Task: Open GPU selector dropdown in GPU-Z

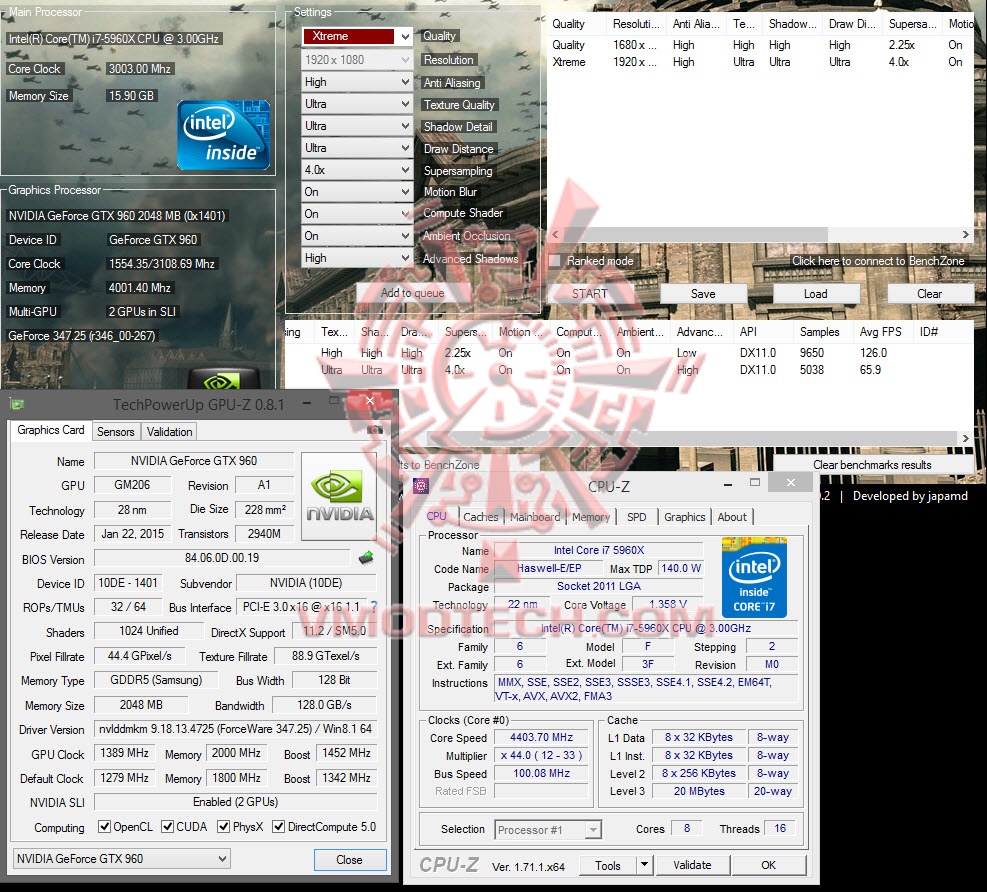Action: pos(121,859)
